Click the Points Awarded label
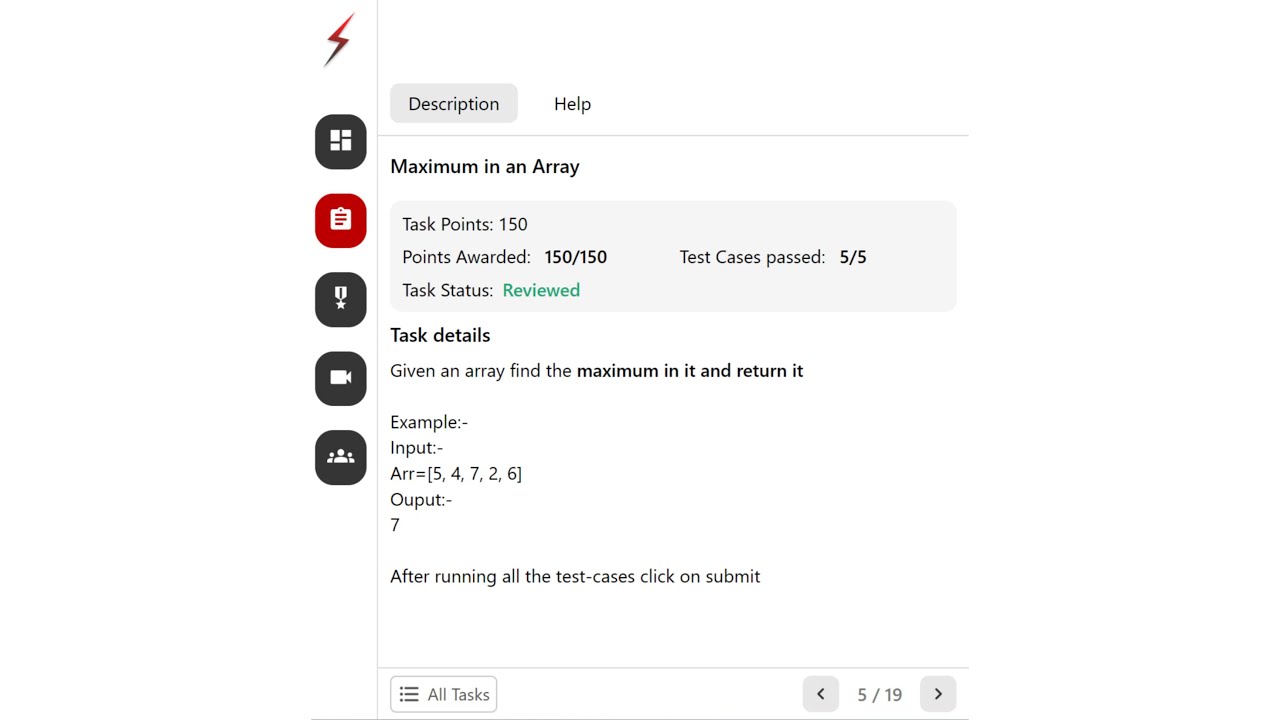 466,257
